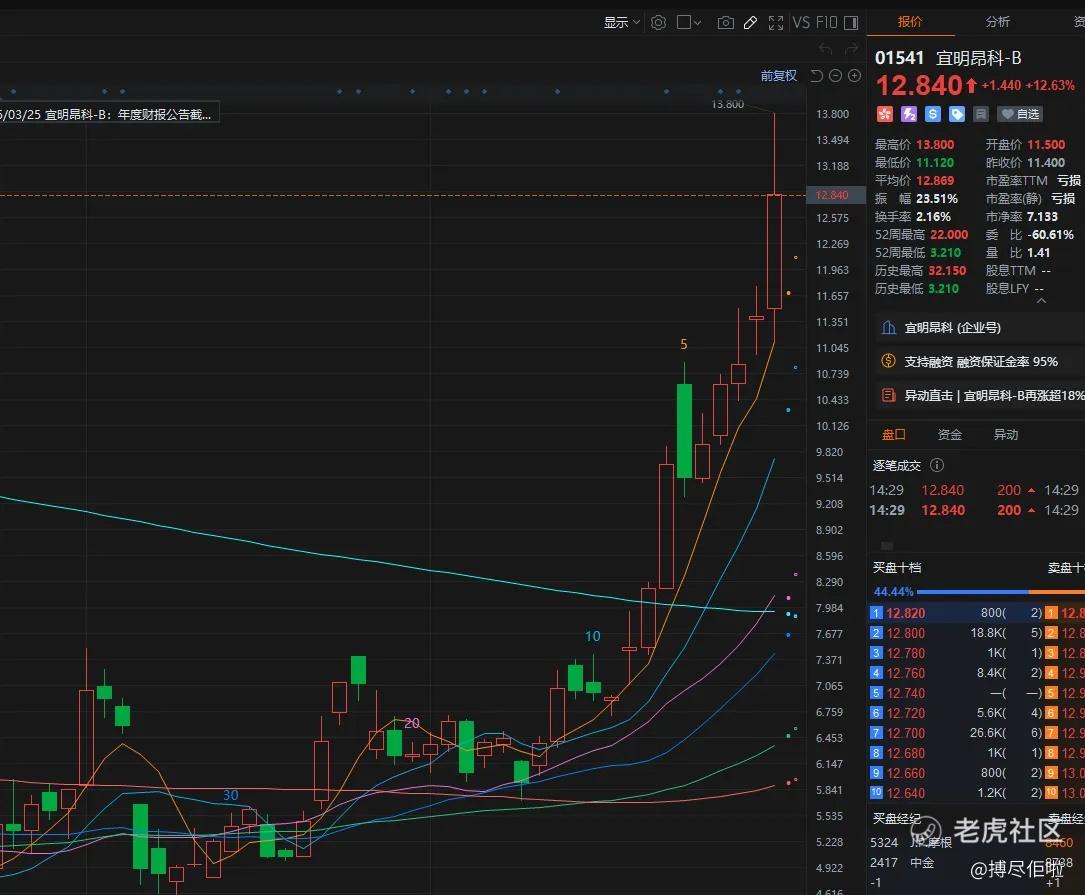Select the 盘口 tab
The width and height of the screenshot is (1085, 895).
[893, 435]
